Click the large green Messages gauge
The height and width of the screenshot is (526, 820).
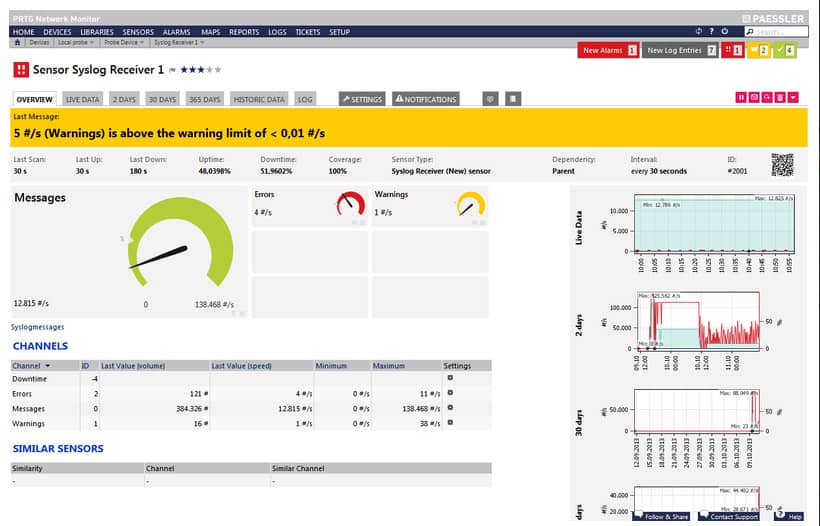pyautogui.click(x=180, y=244)
